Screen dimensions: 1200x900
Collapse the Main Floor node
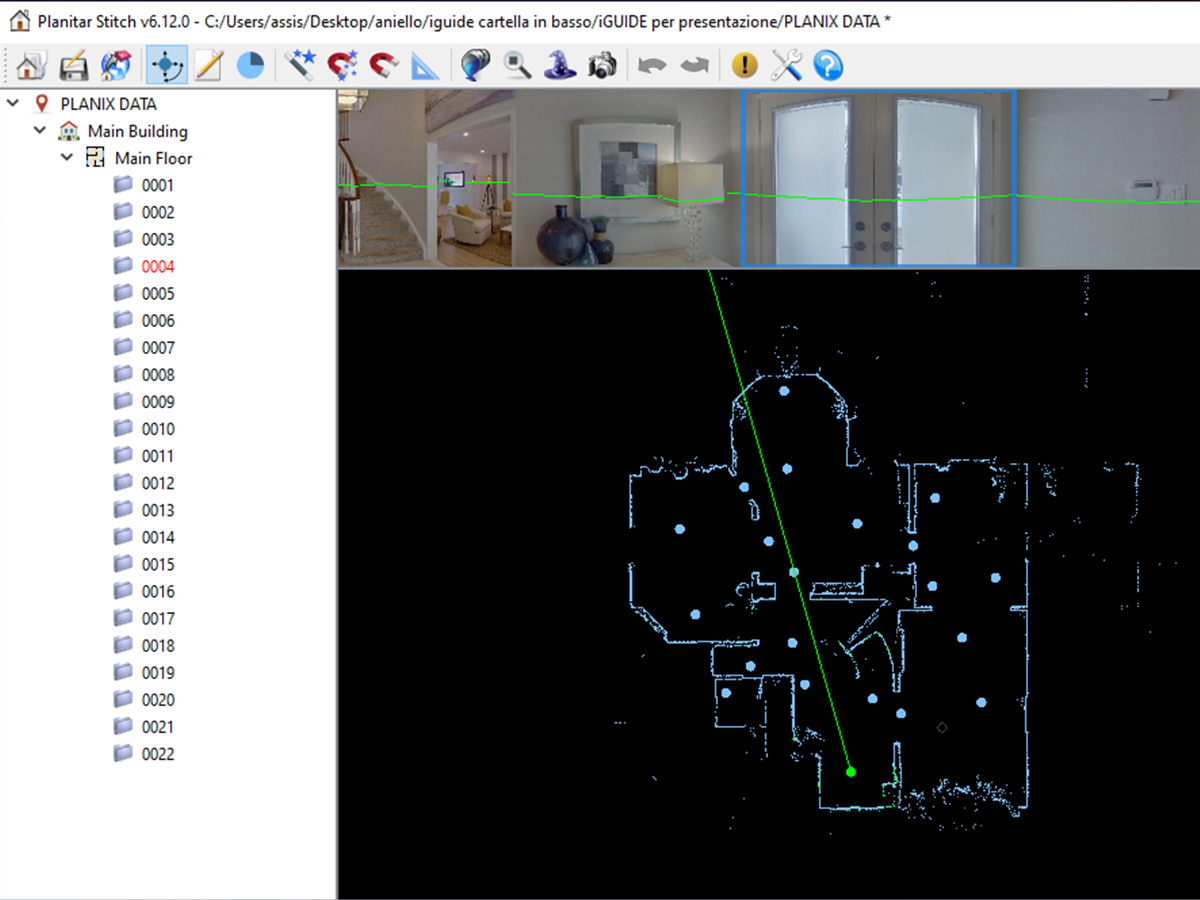[x=67, y=157]
